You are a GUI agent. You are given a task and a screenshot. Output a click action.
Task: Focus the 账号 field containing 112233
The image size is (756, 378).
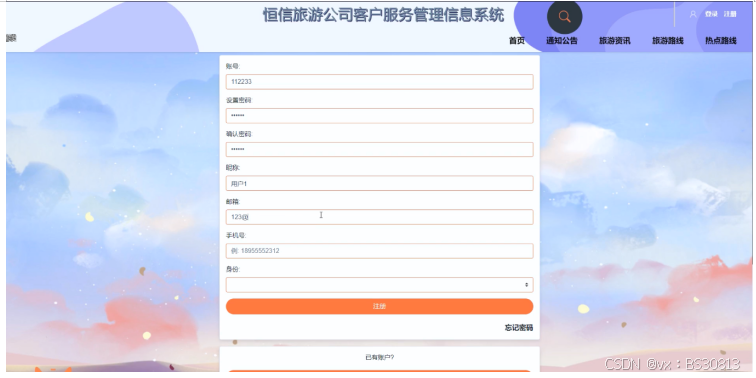[x=379, y=82]
